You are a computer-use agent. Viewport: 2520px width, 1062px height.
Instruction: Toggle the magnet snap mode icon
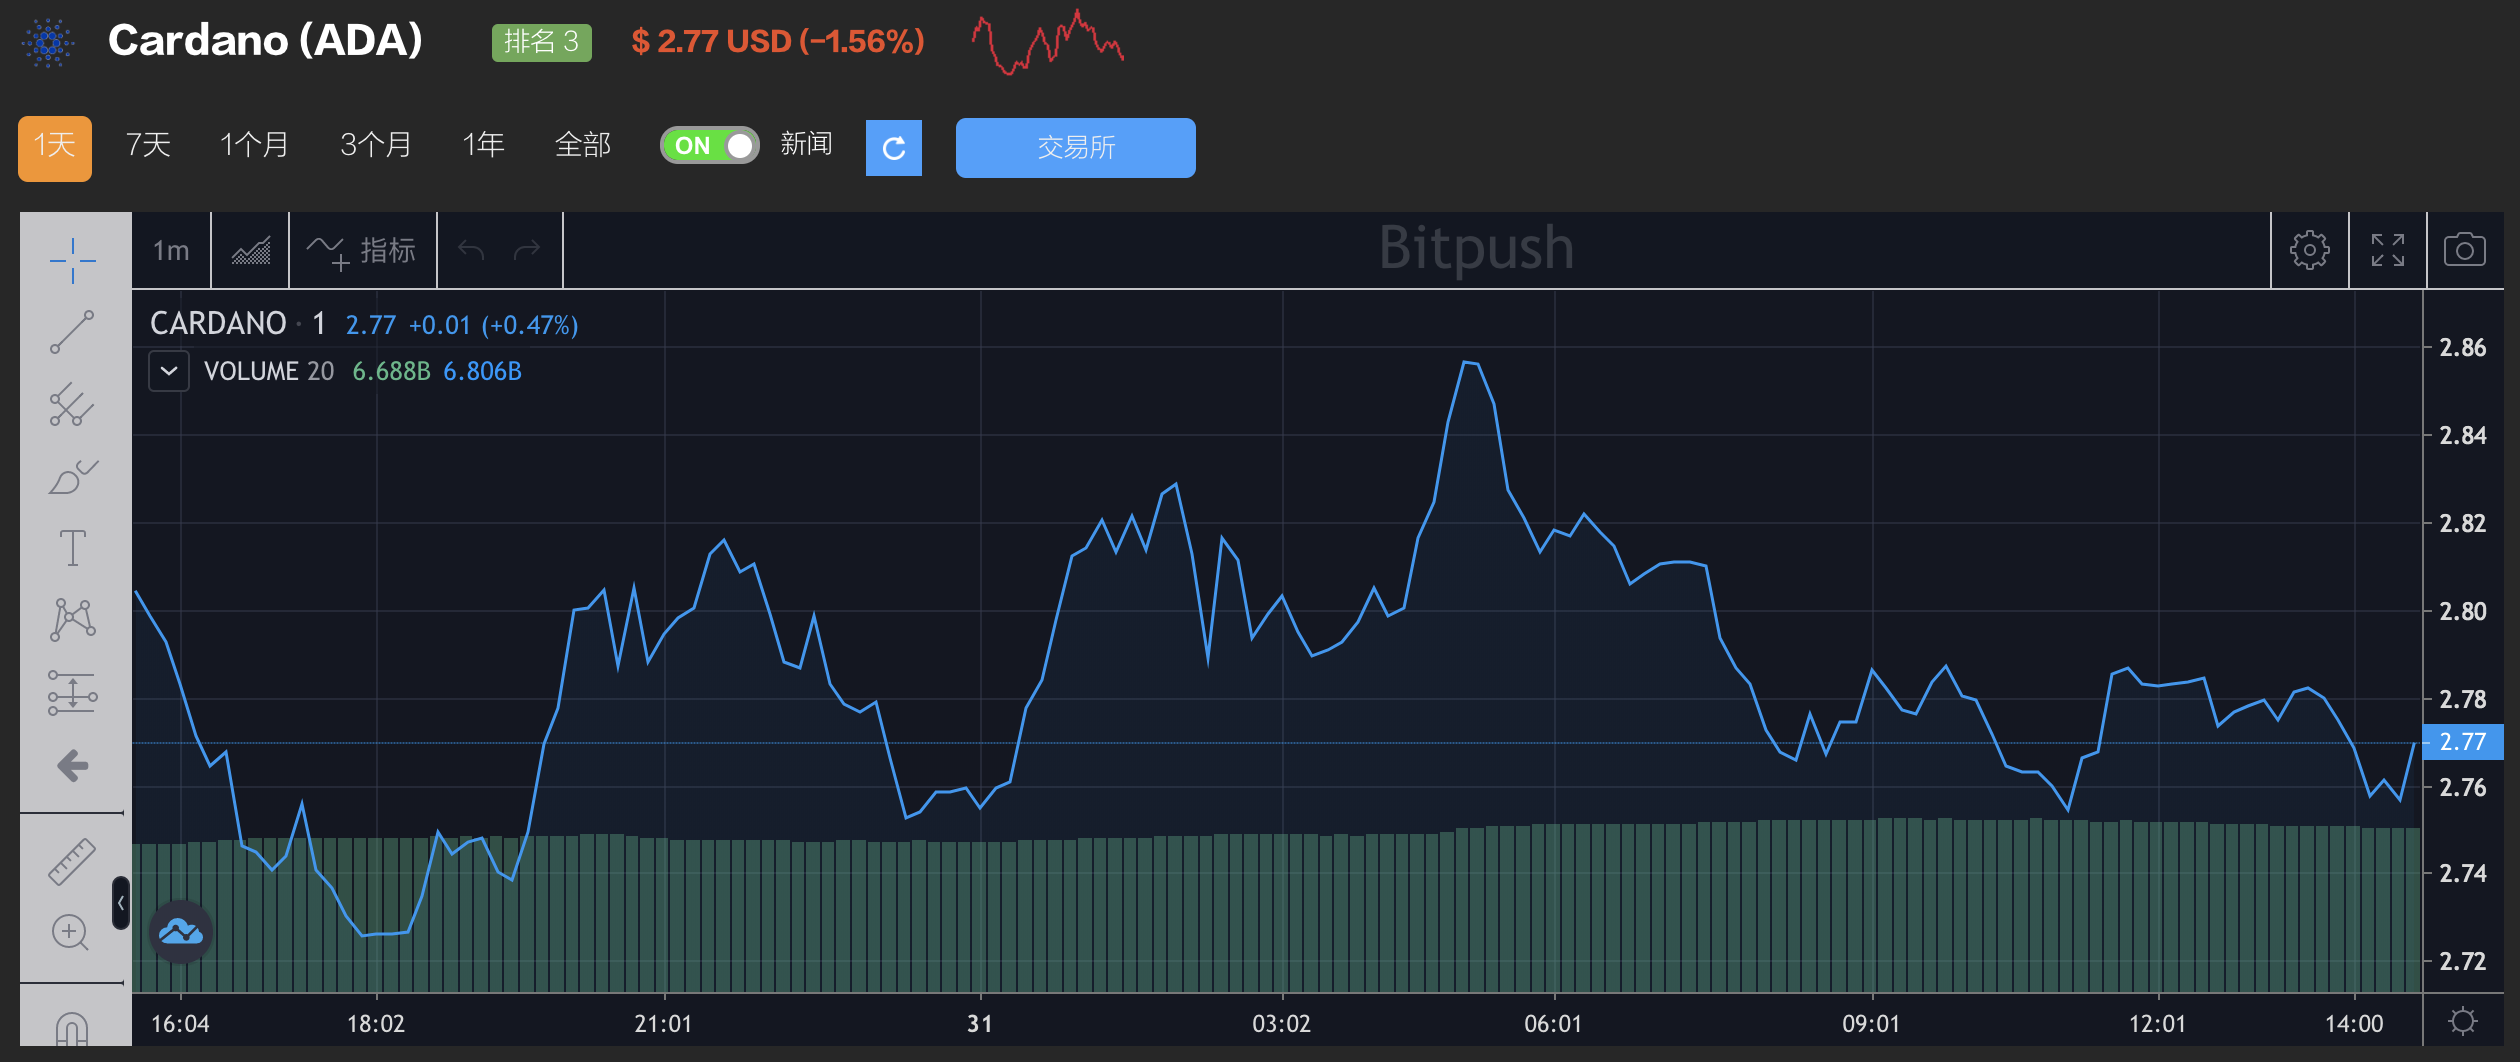[x=72, y=1029]
